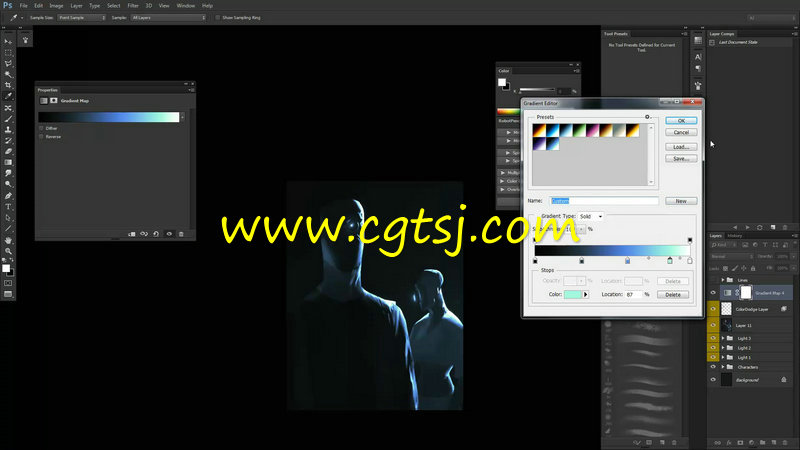The height and width of the screenshot is (450, 800).
Task: Open the Filter menu
Action: pos(133,6)
